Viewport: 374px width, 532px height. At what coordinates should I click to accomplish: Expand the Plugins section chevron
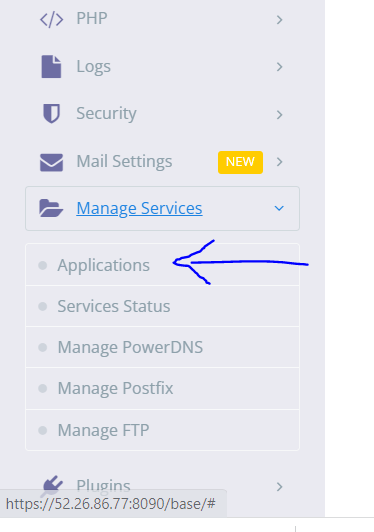point(279,487)
